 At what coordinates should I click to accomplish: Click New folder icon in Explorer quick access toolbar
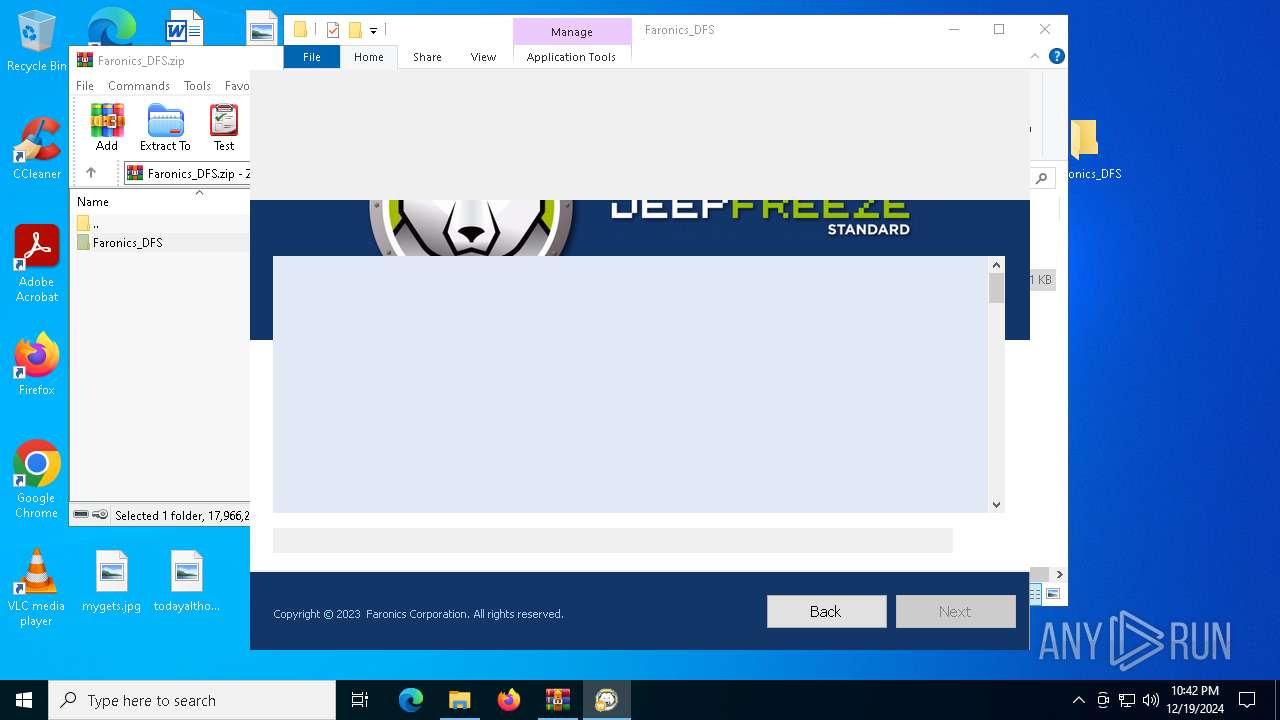(x=355, y=30)
